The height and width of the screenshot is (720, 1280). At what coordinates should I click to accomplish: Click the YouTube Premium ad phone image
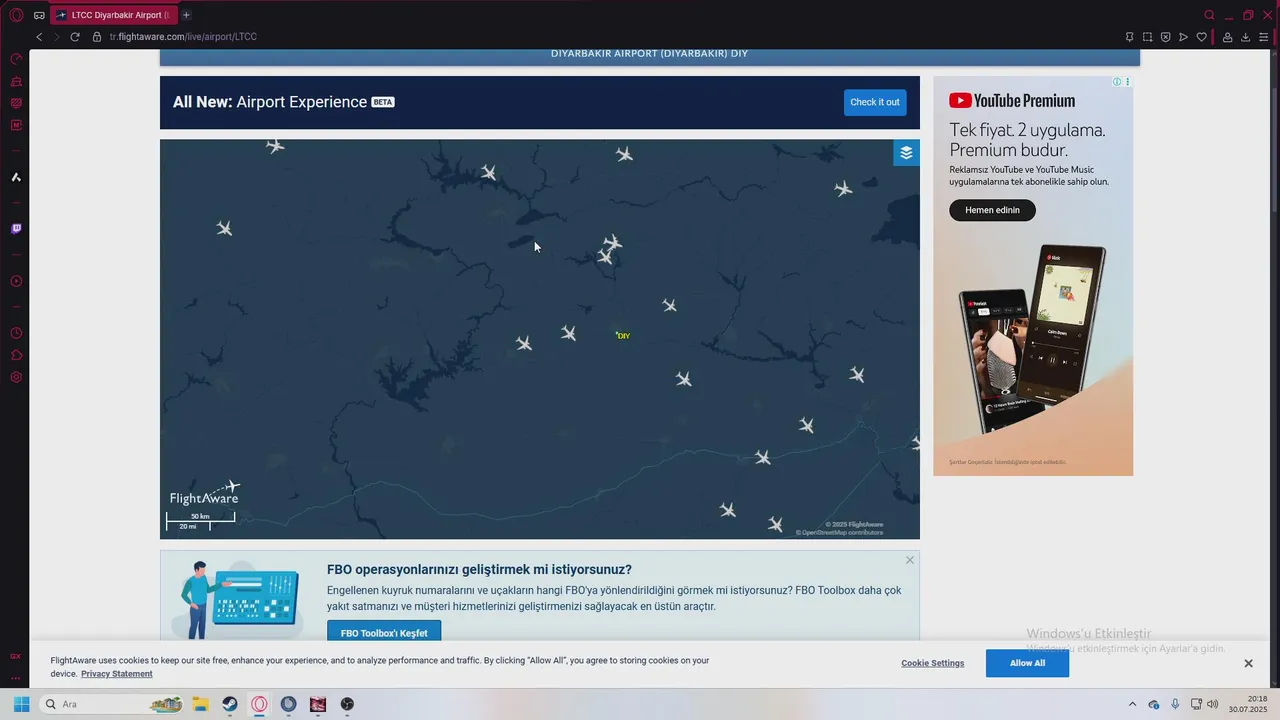click(1033, 340)
